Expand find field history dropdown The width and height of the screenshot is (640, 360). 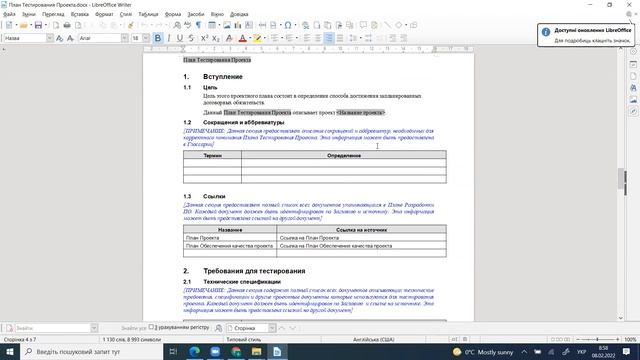pos(94,328)
